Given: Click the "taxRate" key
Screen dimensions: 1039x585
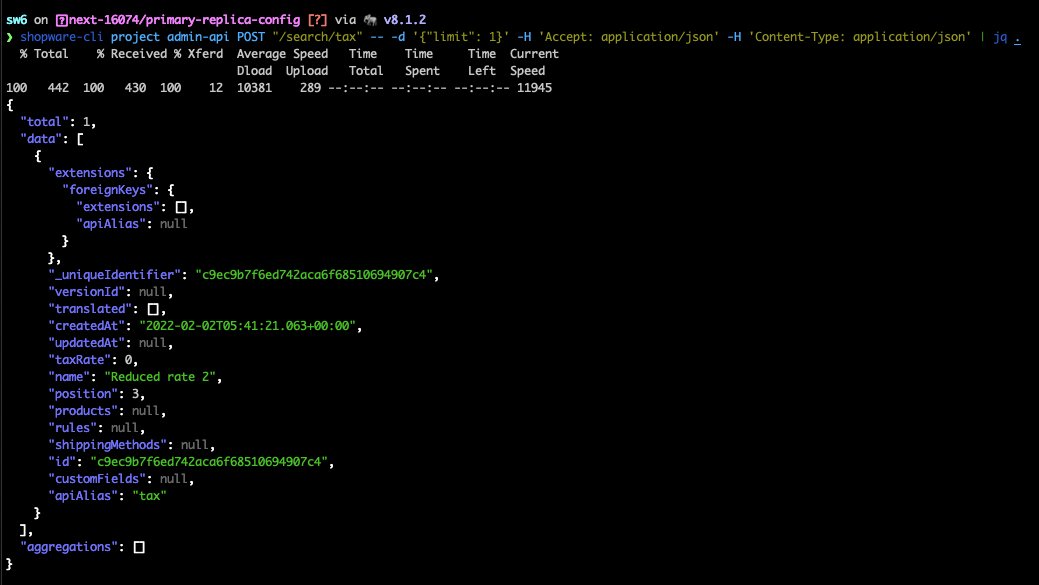Looking at the screenshot, I should (x=80, y=360).
